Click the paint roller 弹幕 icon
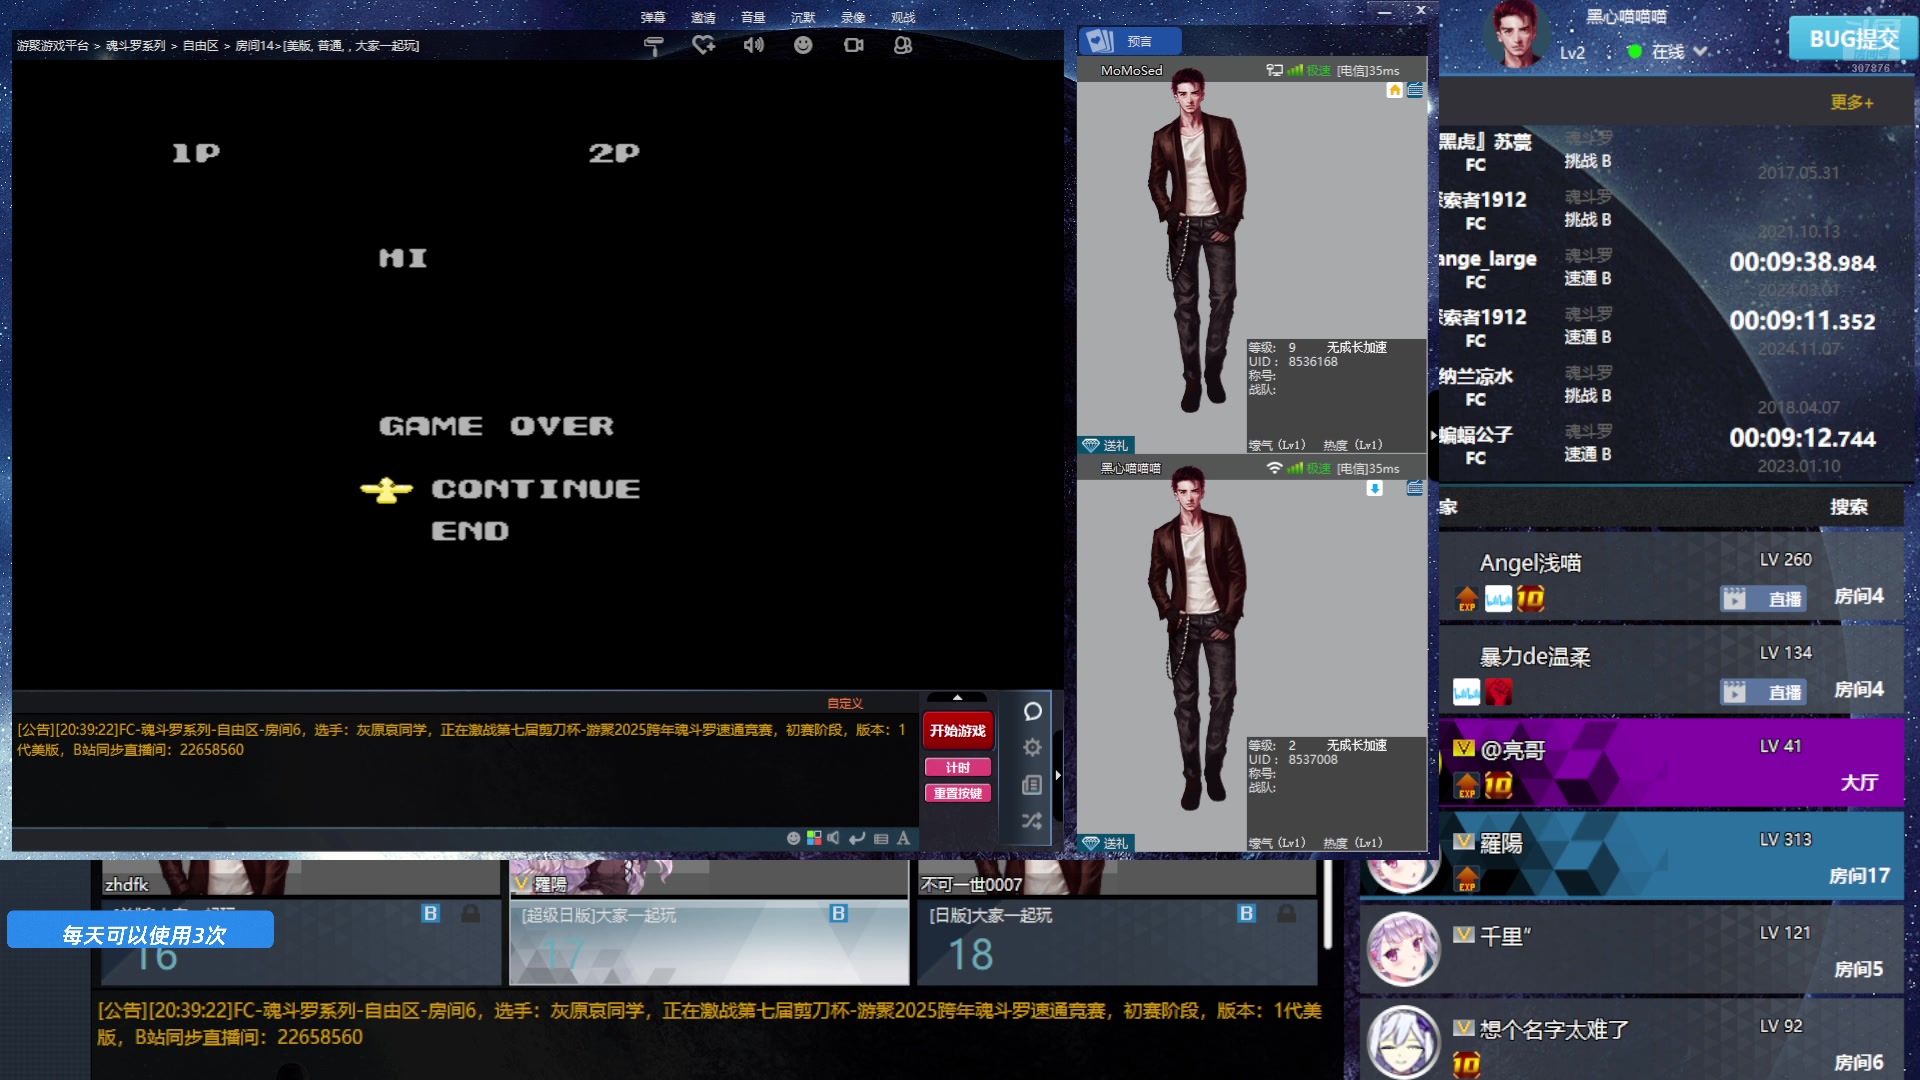Viewport: 1920px width, 1080px height. (x=653, y=45)
